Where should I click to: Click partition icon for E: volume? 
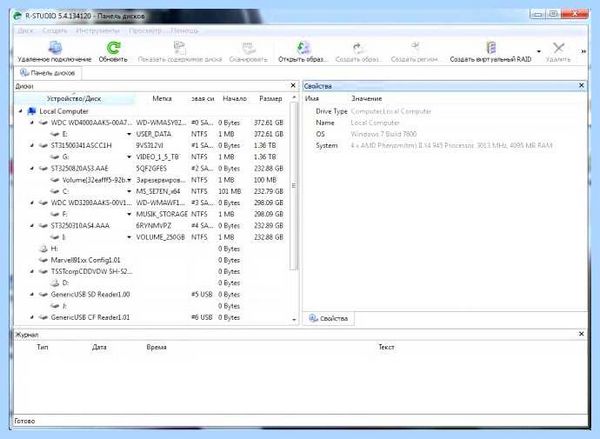pyautogui.click(x=55, y=134)
